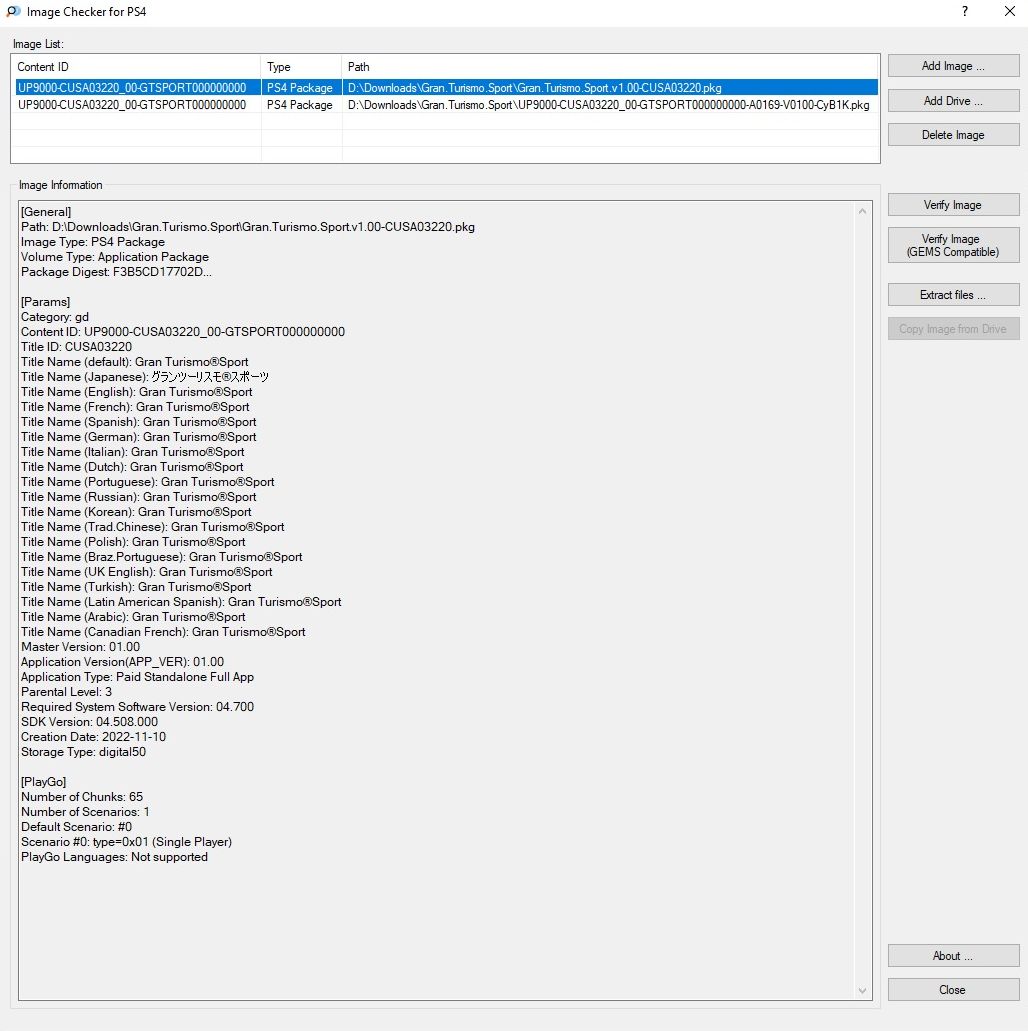Click the Add Drive button
This screenshot has width=1028, height=1031.
(953, 101)
